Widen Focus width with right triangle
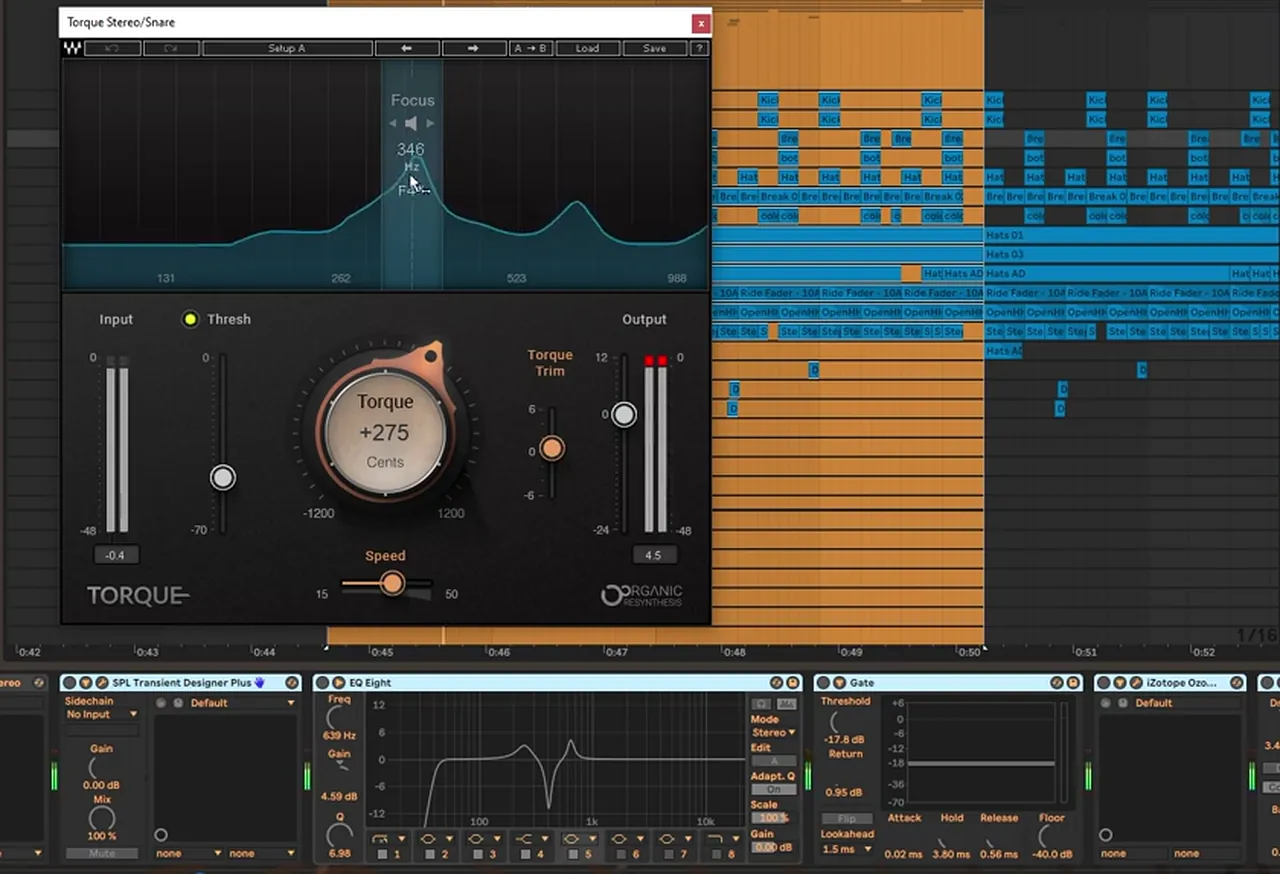The height and width of the screenshot is (874, 1280). pos(431,123)
